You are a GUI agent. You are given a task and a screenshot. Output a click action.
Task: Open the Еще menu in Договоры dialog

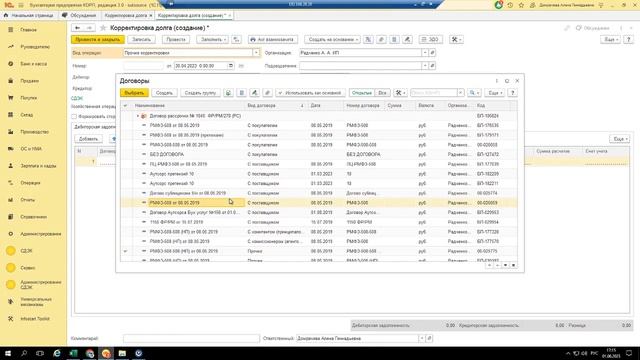495,93
